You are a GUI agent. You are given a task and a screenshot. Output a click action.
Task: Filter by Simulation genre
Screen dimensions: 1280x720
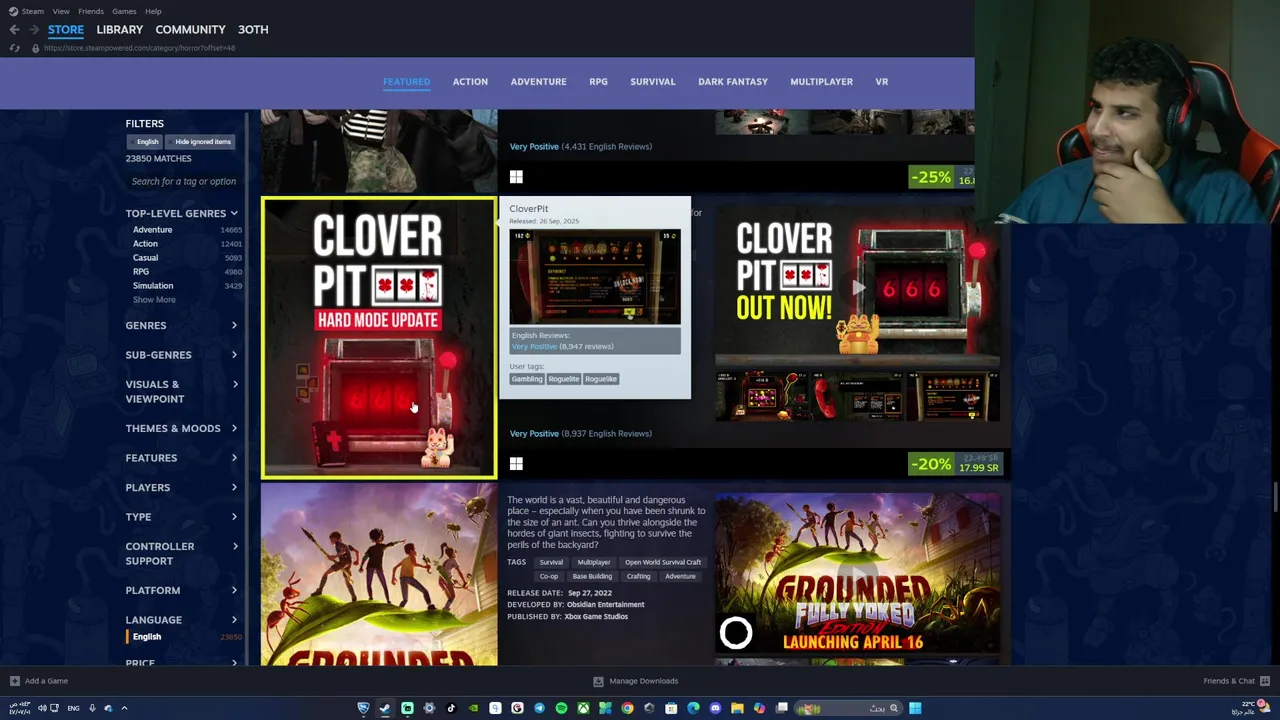click(153, 286)
